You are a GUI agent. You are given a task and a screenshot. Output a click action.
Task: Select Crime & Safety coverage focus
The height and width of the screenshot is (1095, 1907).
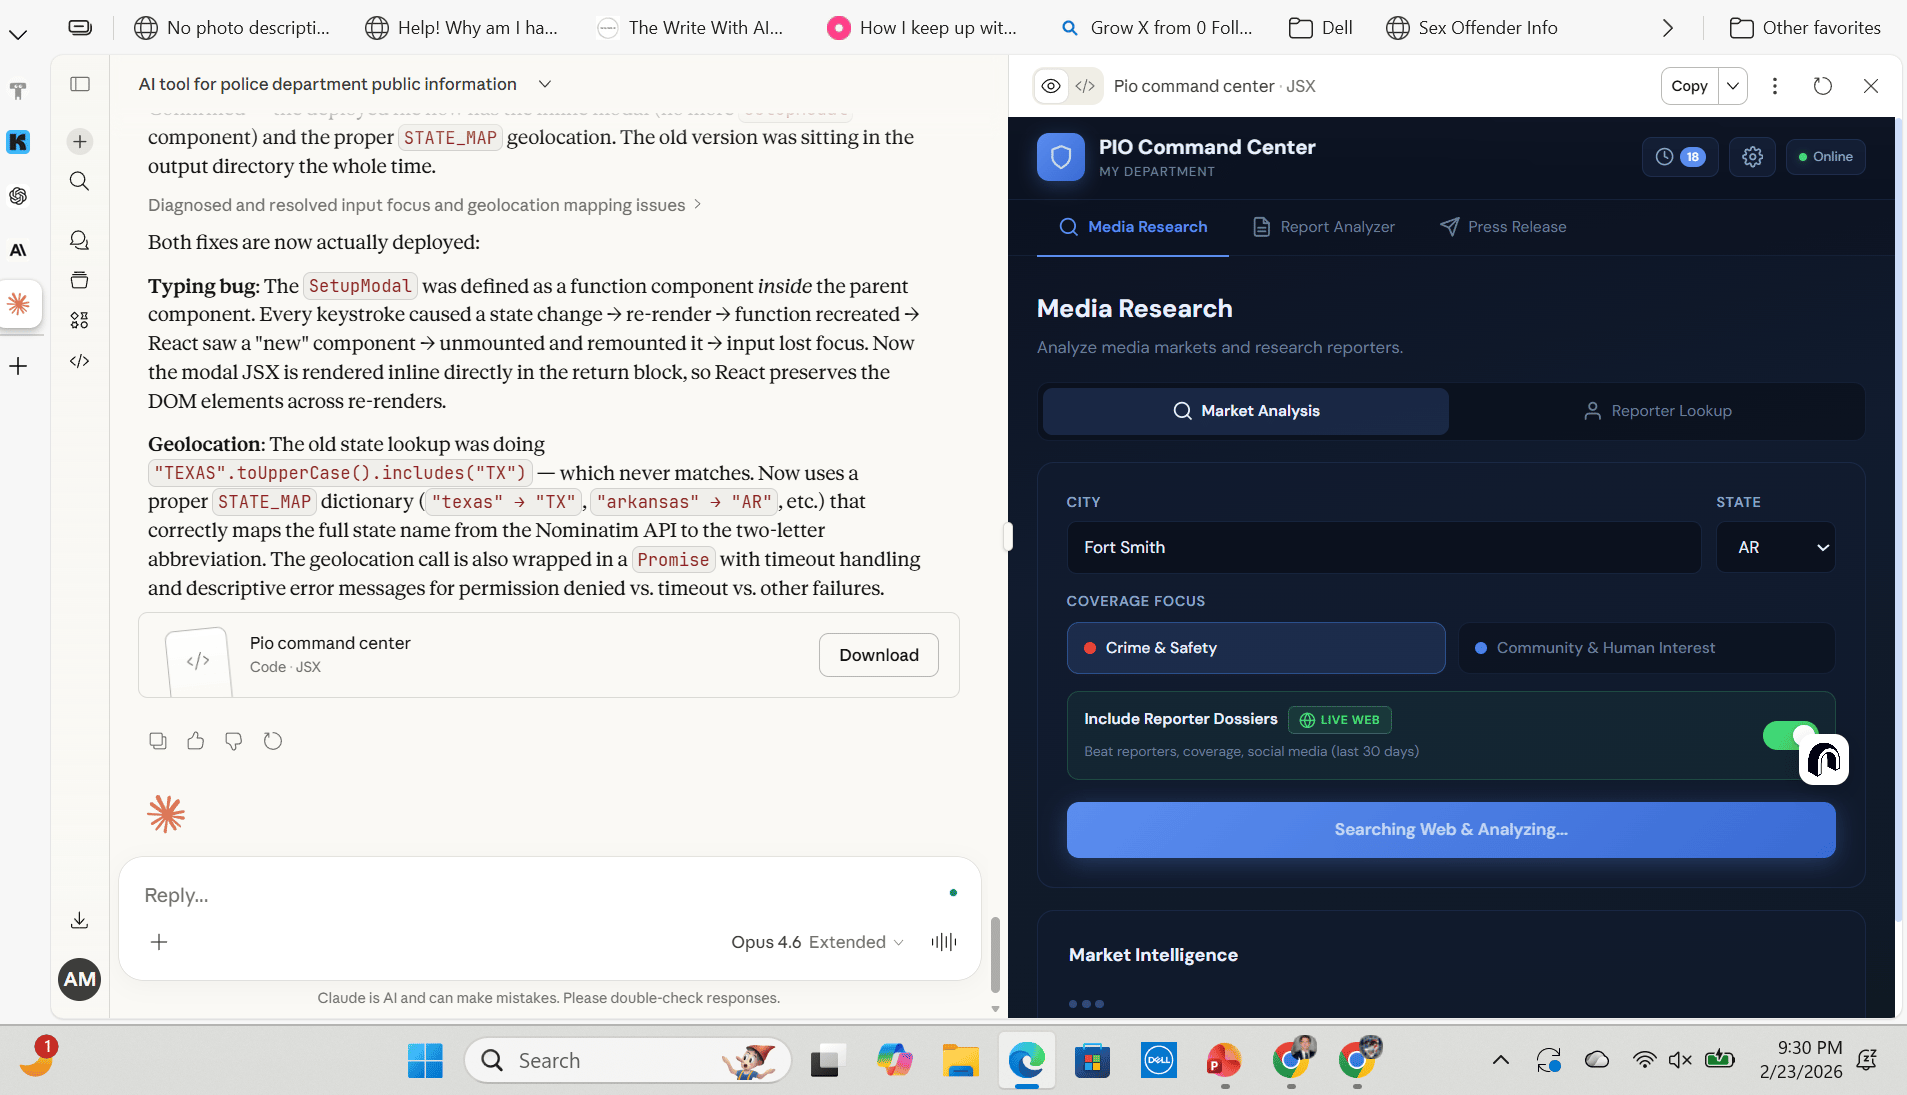coord(1256,648)
